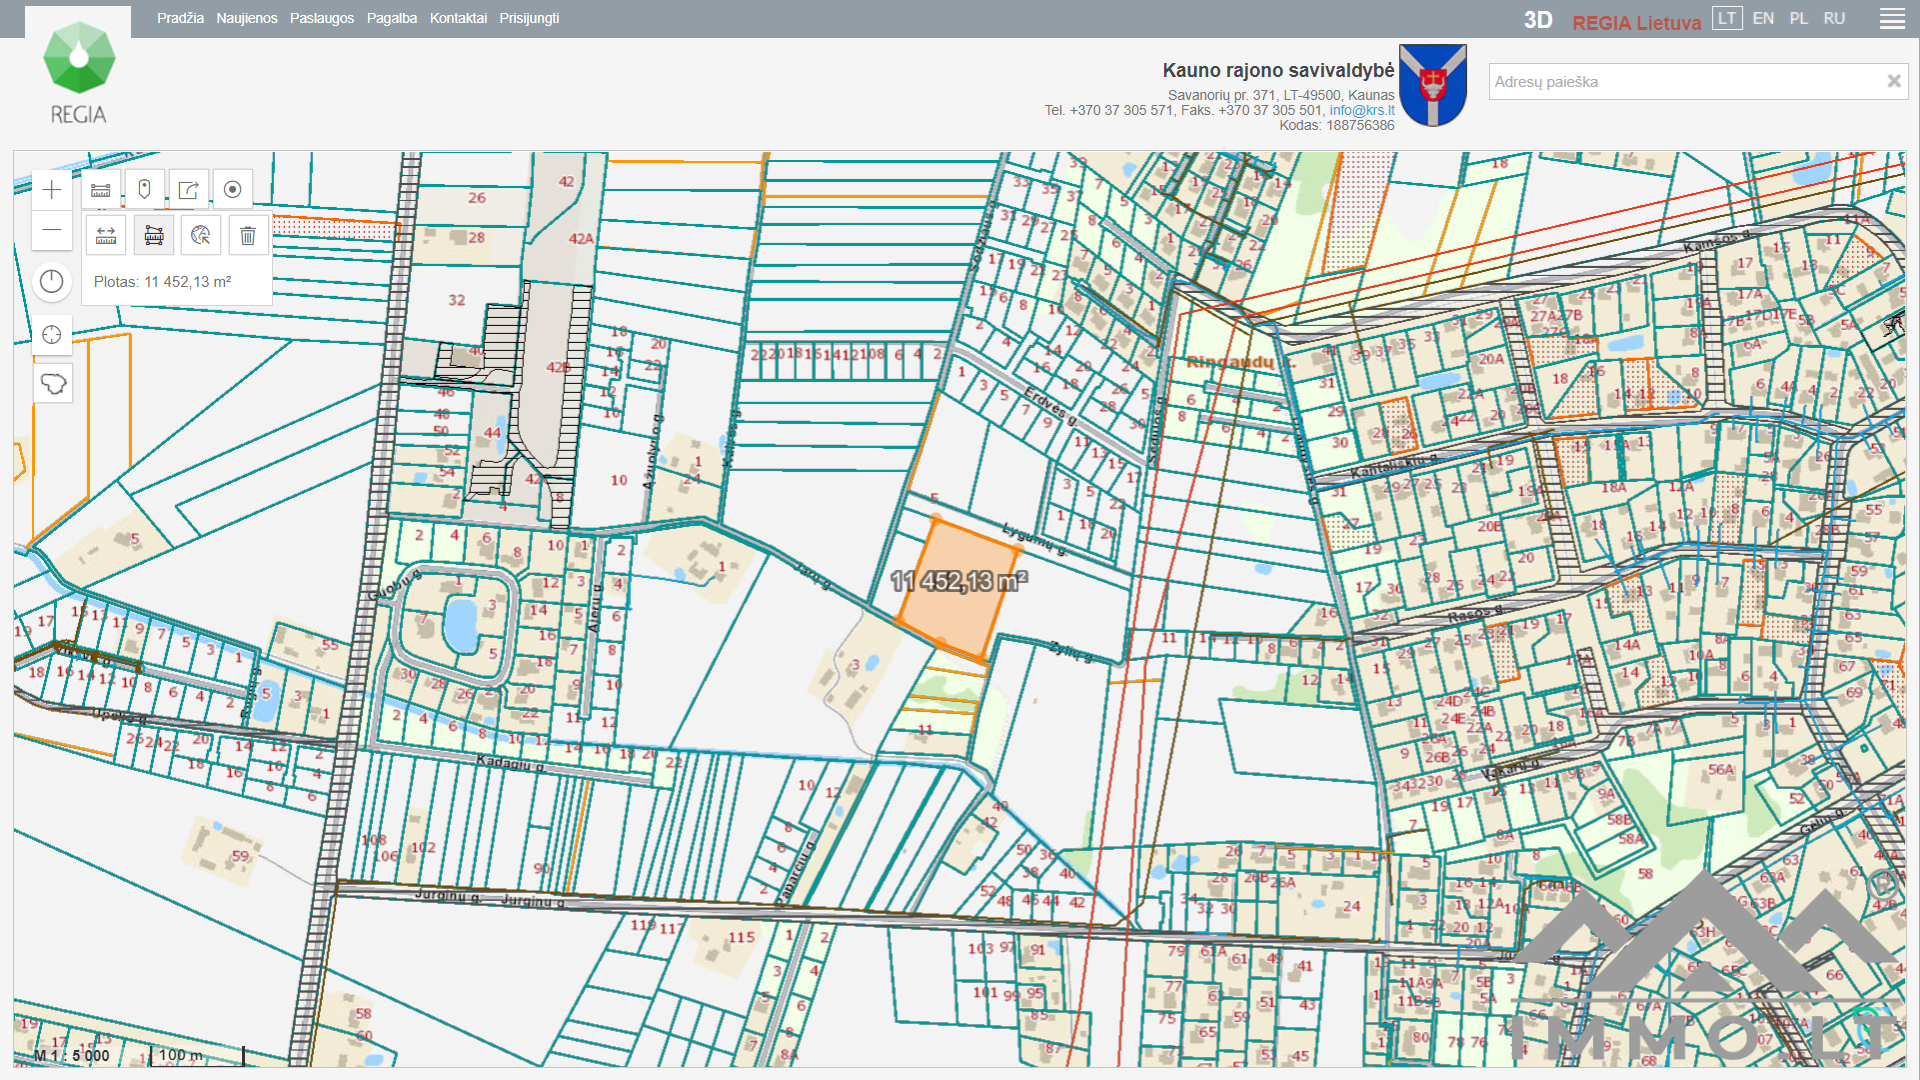Screen dimensions: 1920x1080
Task: Delete measurements with the trash icon
Action: pyautogui.click(x=248, y=235)
